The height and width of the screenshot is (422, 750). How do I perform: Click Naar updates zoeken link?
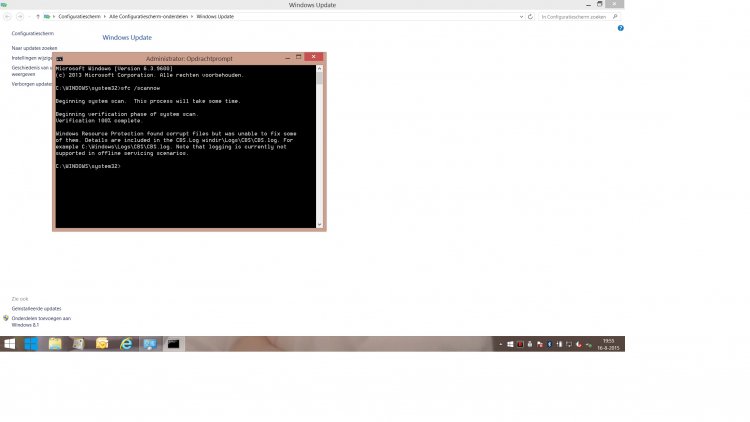pos(34,48)
